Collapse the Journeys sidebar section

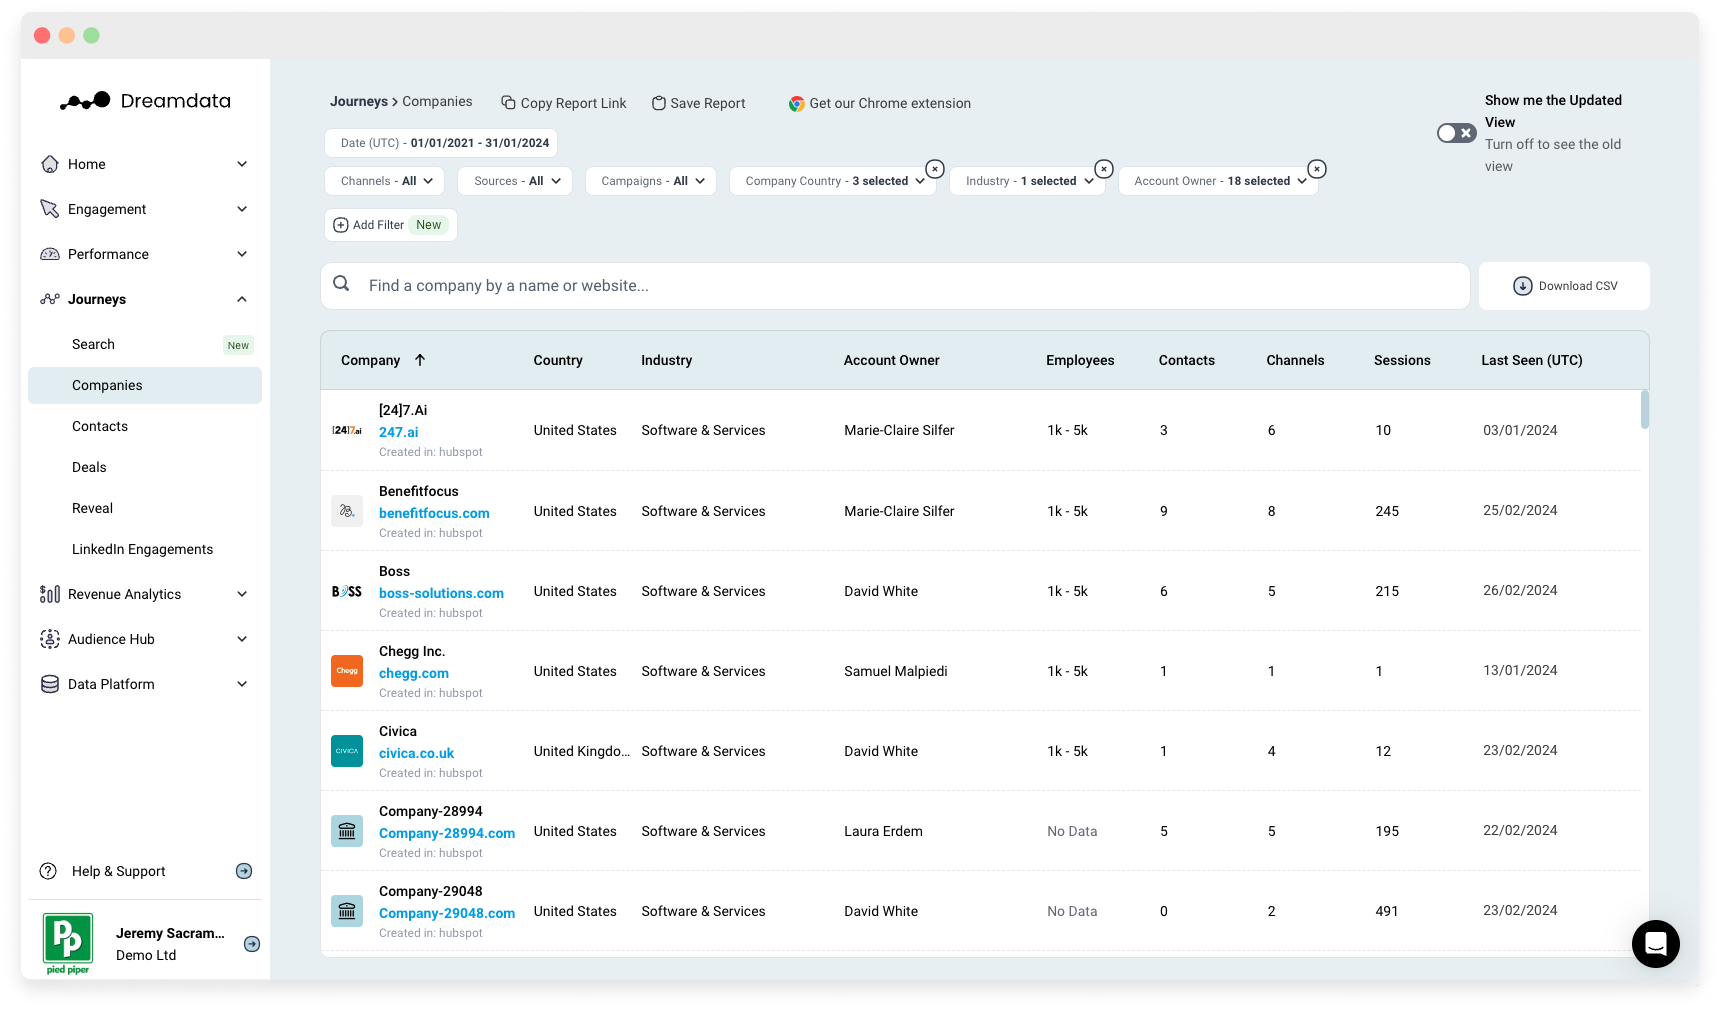pos(241,299)
